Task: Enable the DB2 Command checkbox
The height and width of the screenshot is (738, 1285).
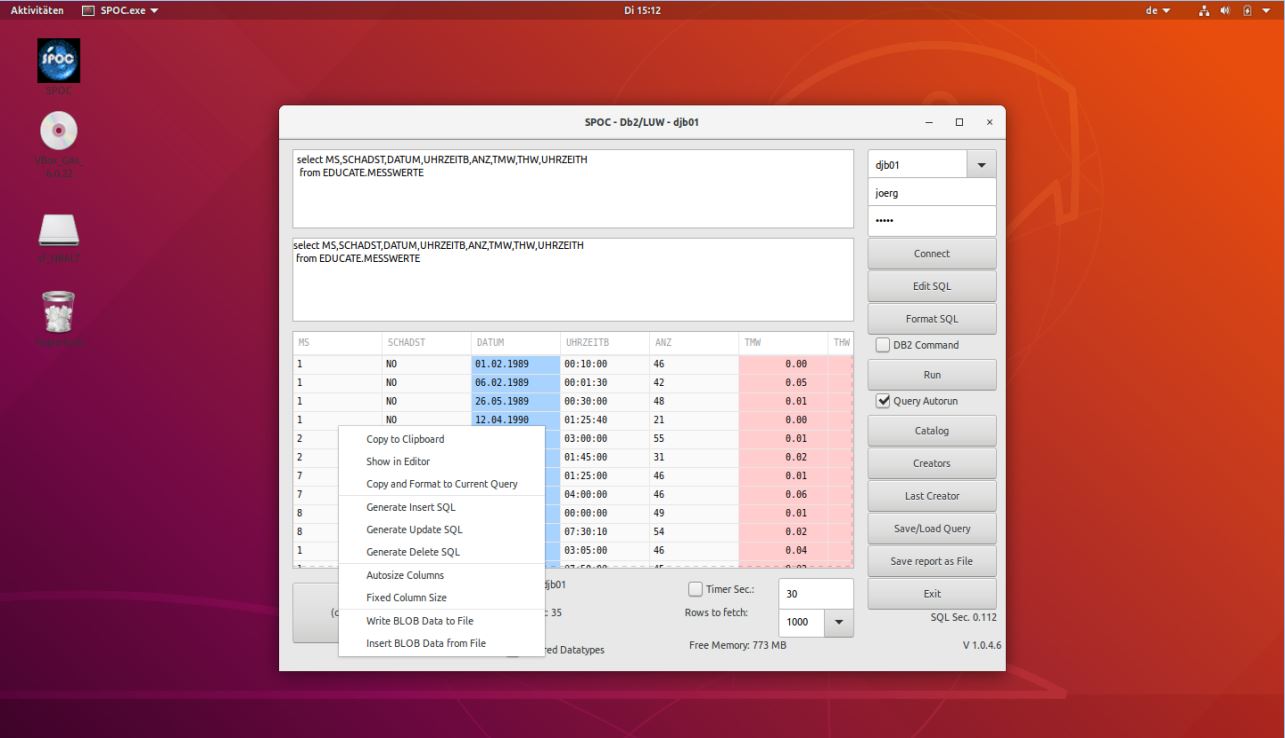Action: tap(884, 345)
